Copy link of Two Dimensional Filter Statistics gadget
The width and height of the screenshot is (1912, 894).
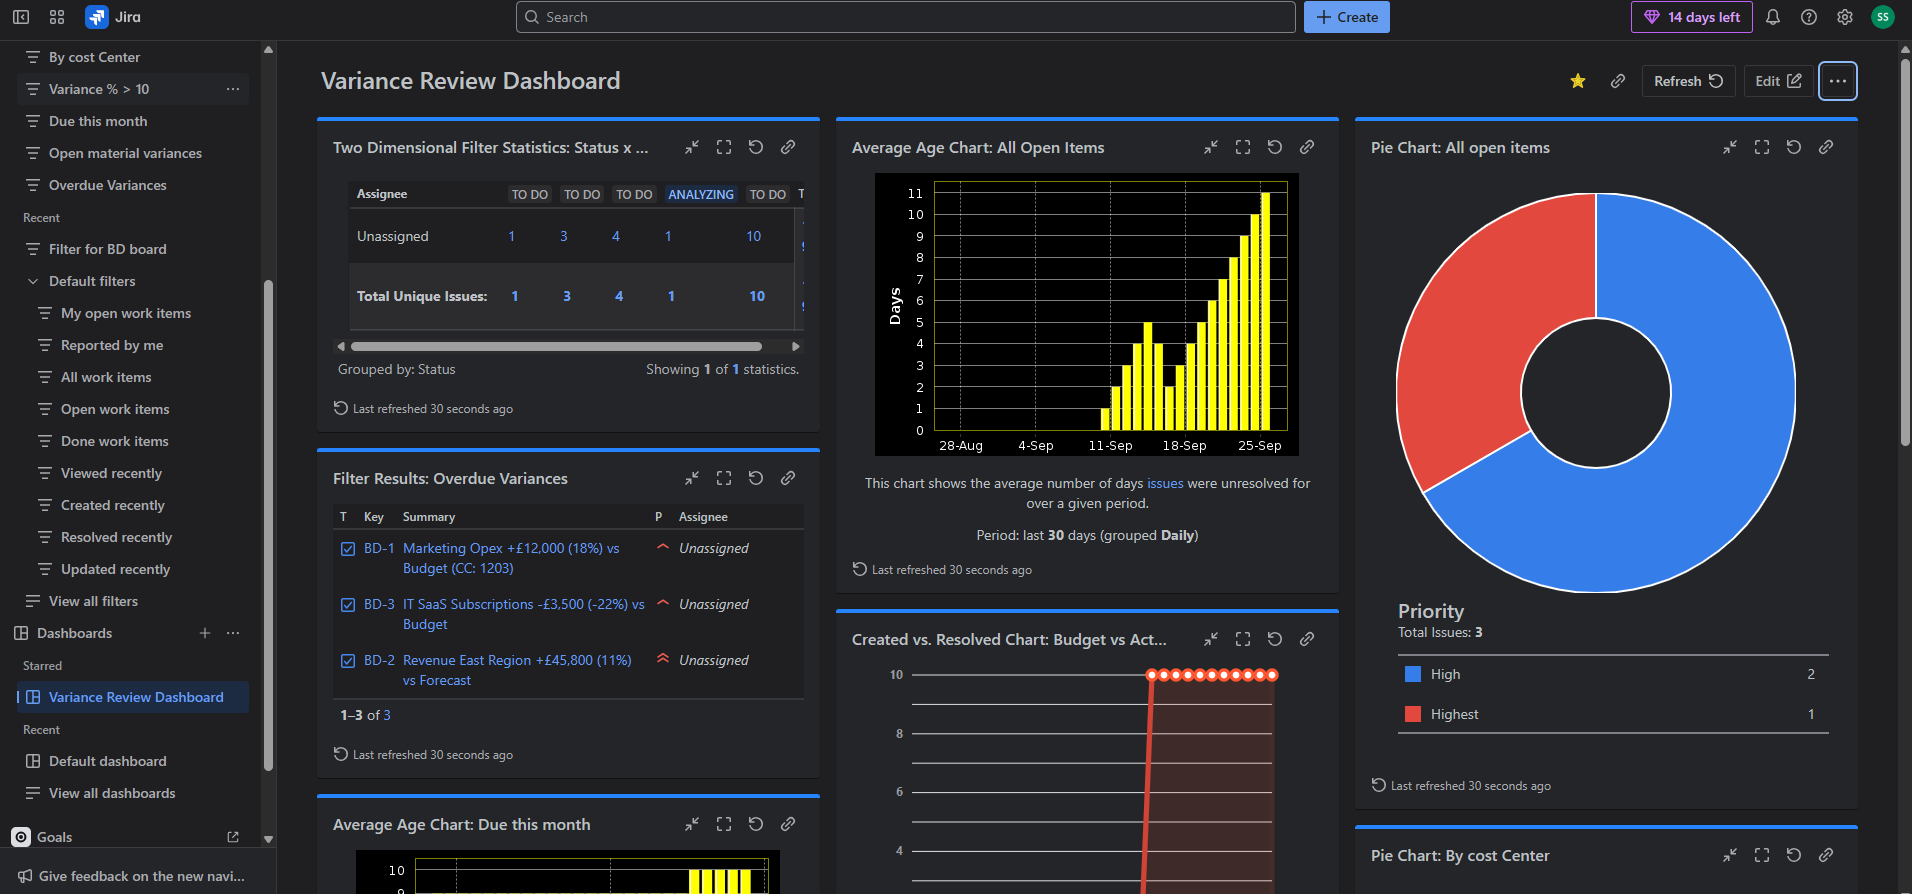coord(788,147)
